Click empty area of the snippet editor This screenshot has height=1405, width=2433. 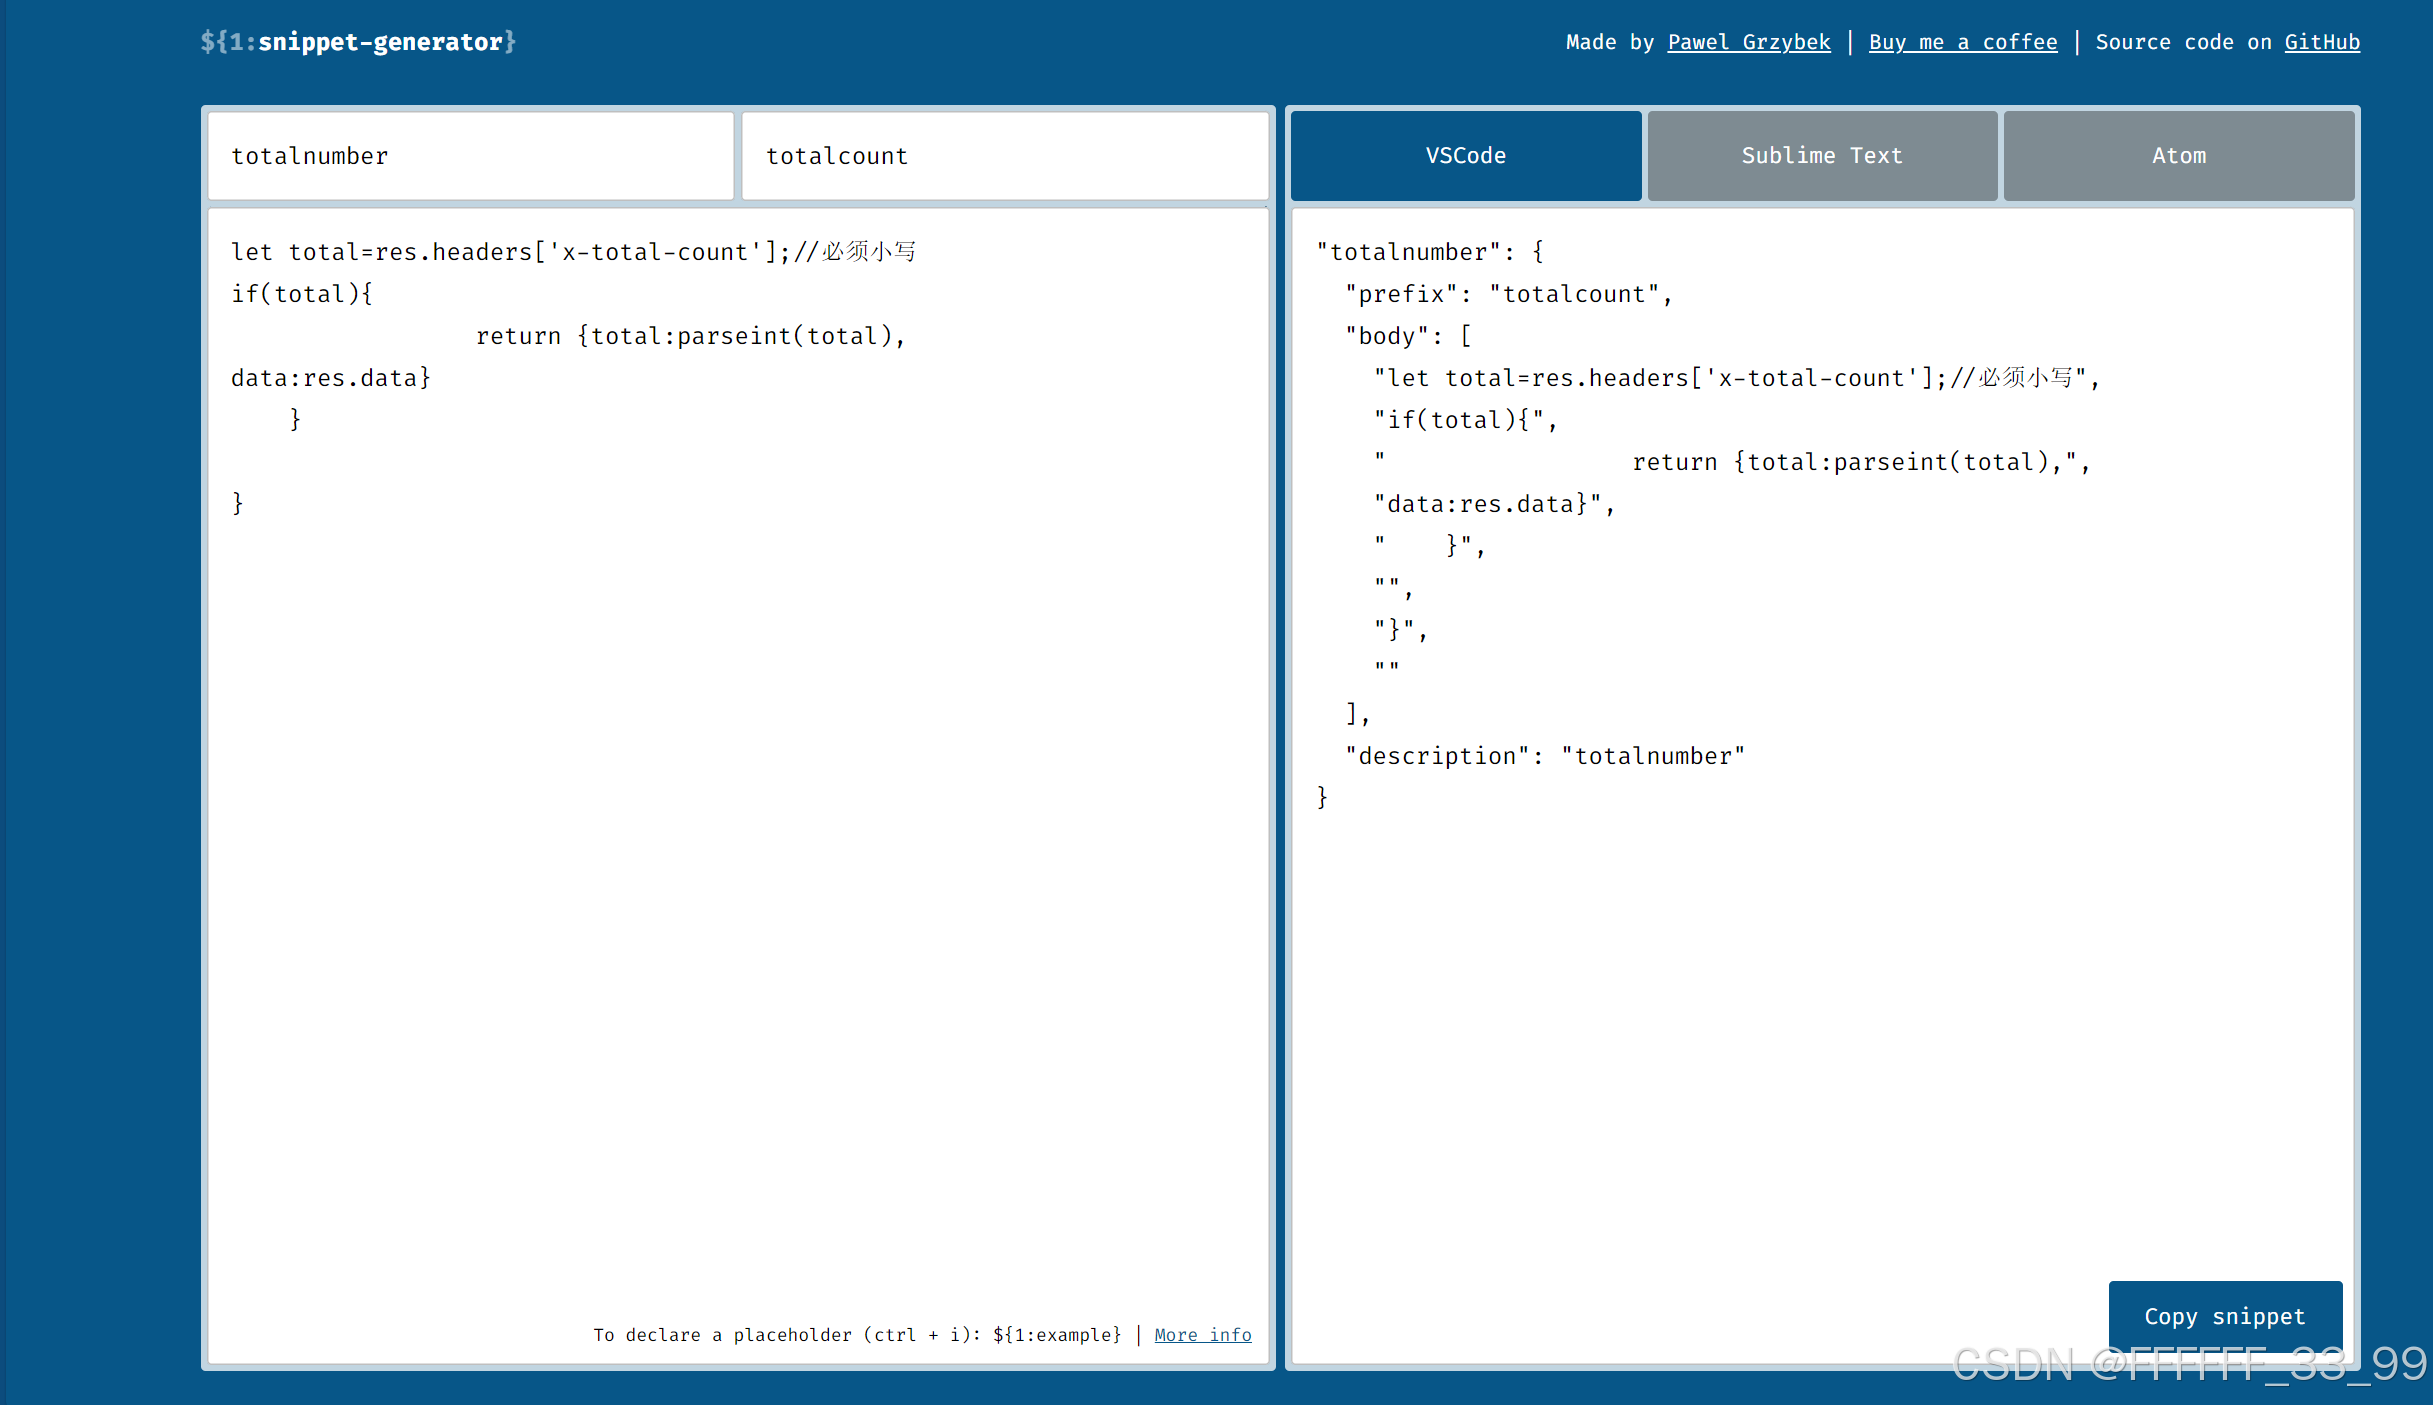[736, 850]
